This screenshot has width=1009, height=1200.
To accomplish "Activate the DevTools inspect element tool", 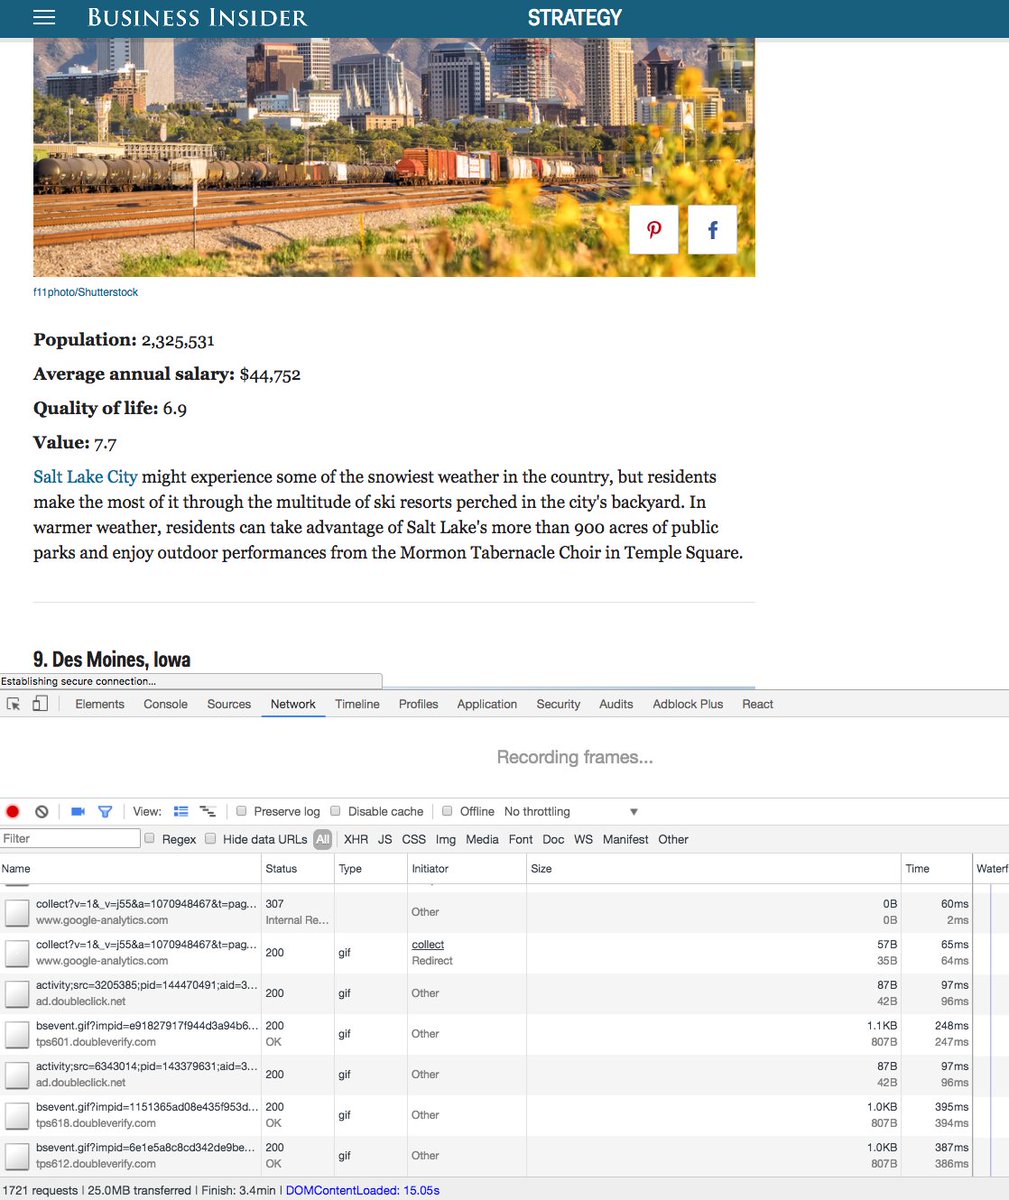I will 14,704.
